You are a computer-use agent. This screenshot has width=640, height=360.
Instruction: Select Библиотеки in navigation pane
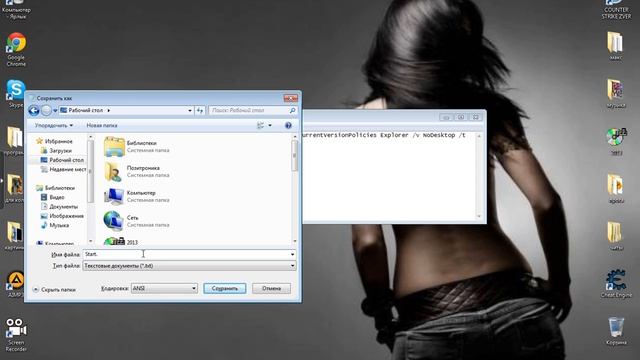[56, 188]
